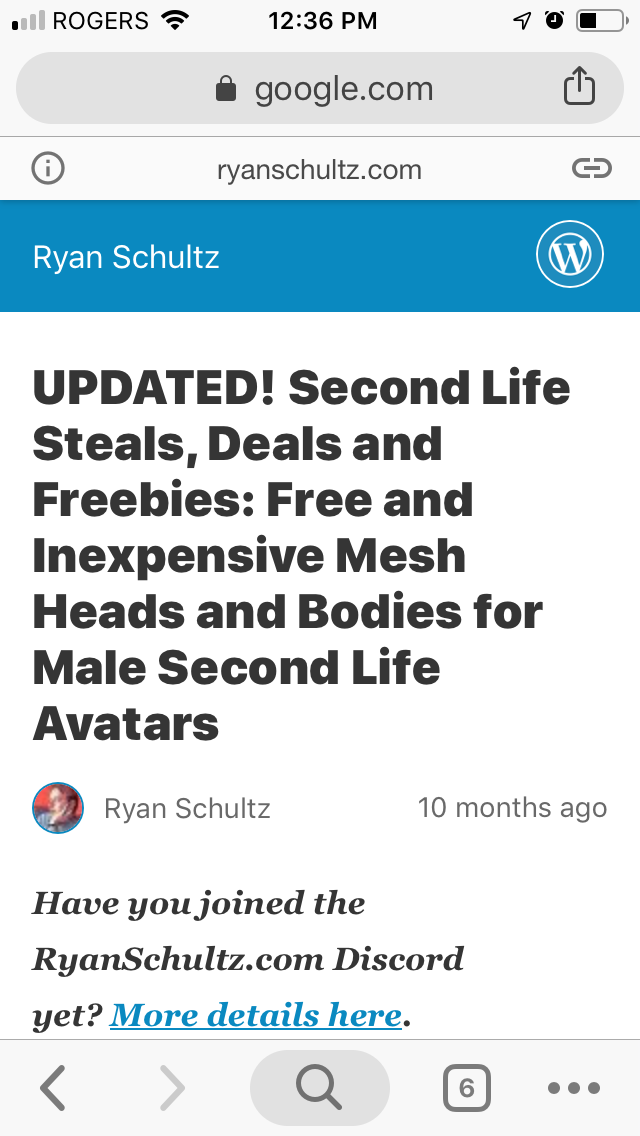Screen dimensions: 640x1136
Task: Tap the forward navigation arrow
Action: coord(172,1088)
